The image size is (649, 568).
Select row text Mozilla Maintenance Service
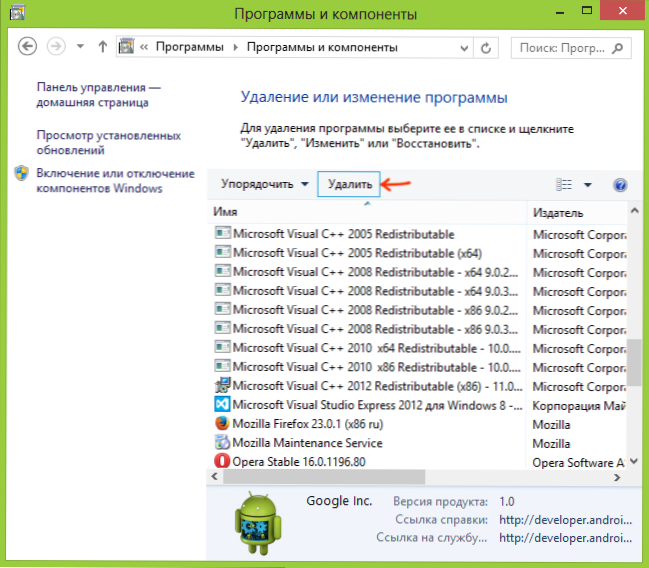tap(307, 443)
